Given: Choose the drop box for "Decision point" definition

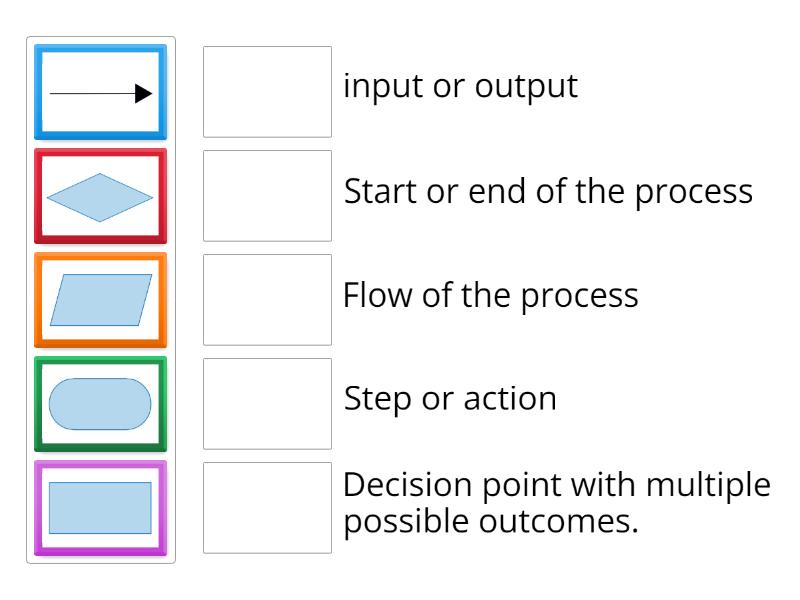Looking at the screenshot, I should [267, 508].
